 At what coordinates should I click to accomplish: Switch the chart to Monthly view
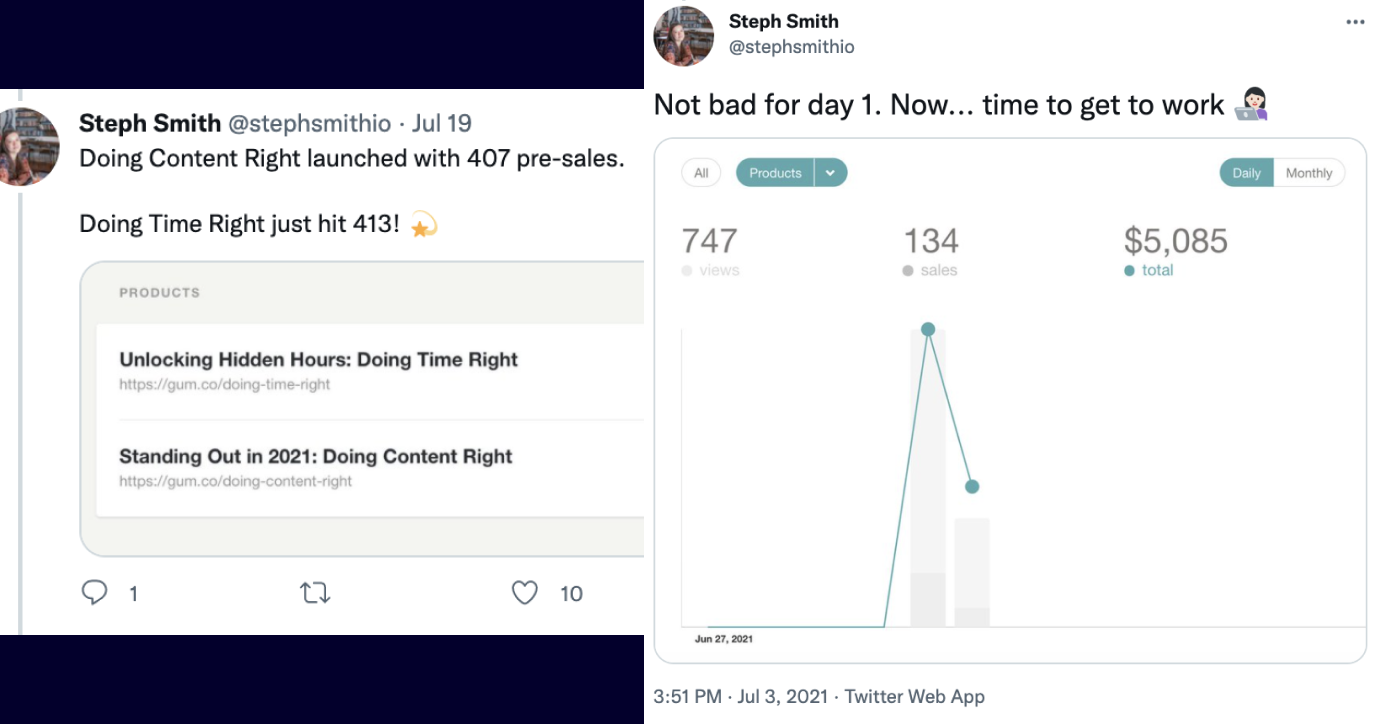pos(1309,173)
